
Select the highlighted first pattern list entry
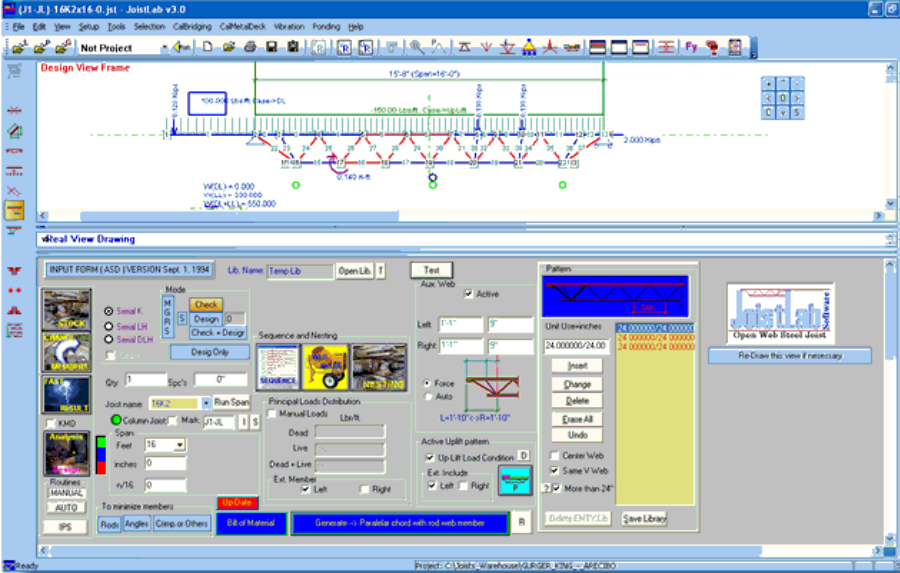click(655, 328)
